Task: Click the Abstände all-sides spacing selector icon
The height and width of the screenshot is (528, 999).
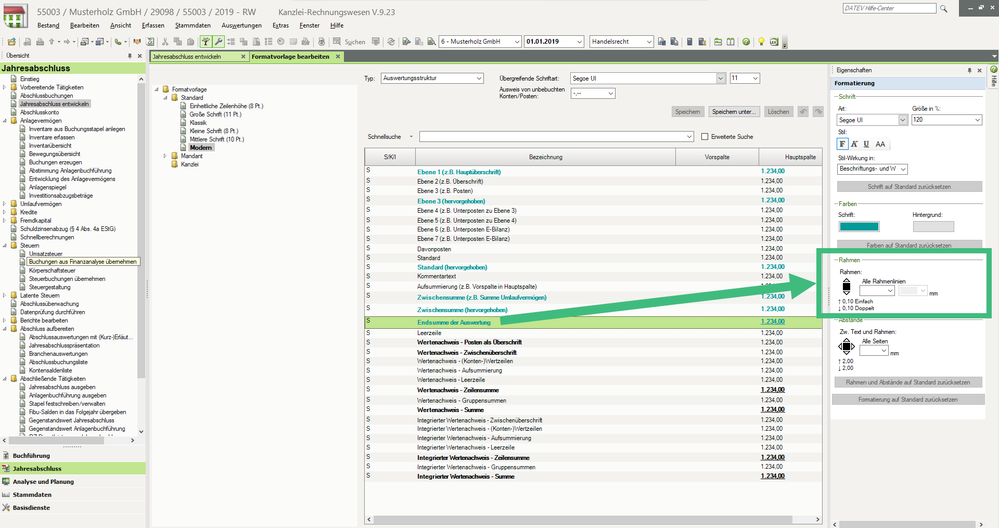Action: coord(846,347)
